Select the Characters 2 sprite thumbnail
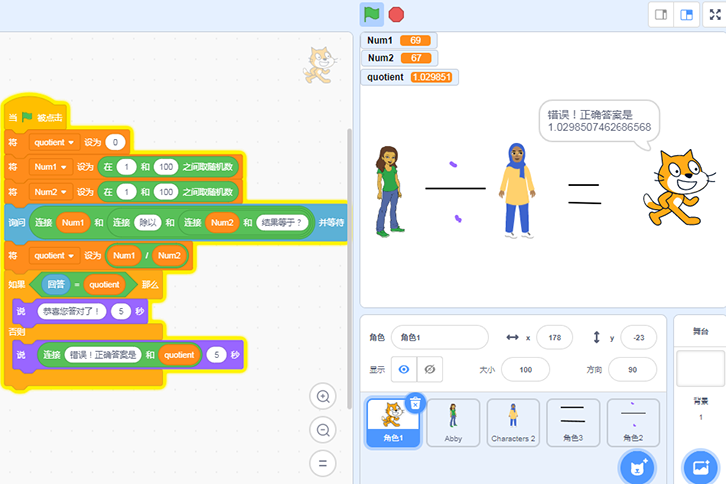 [x=513, y=422]
